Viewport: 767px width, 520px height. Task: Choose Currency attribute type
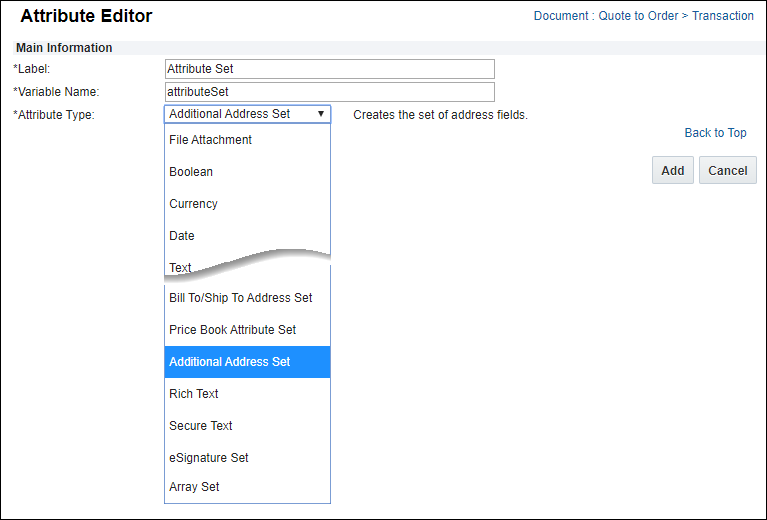pos(248,203)
